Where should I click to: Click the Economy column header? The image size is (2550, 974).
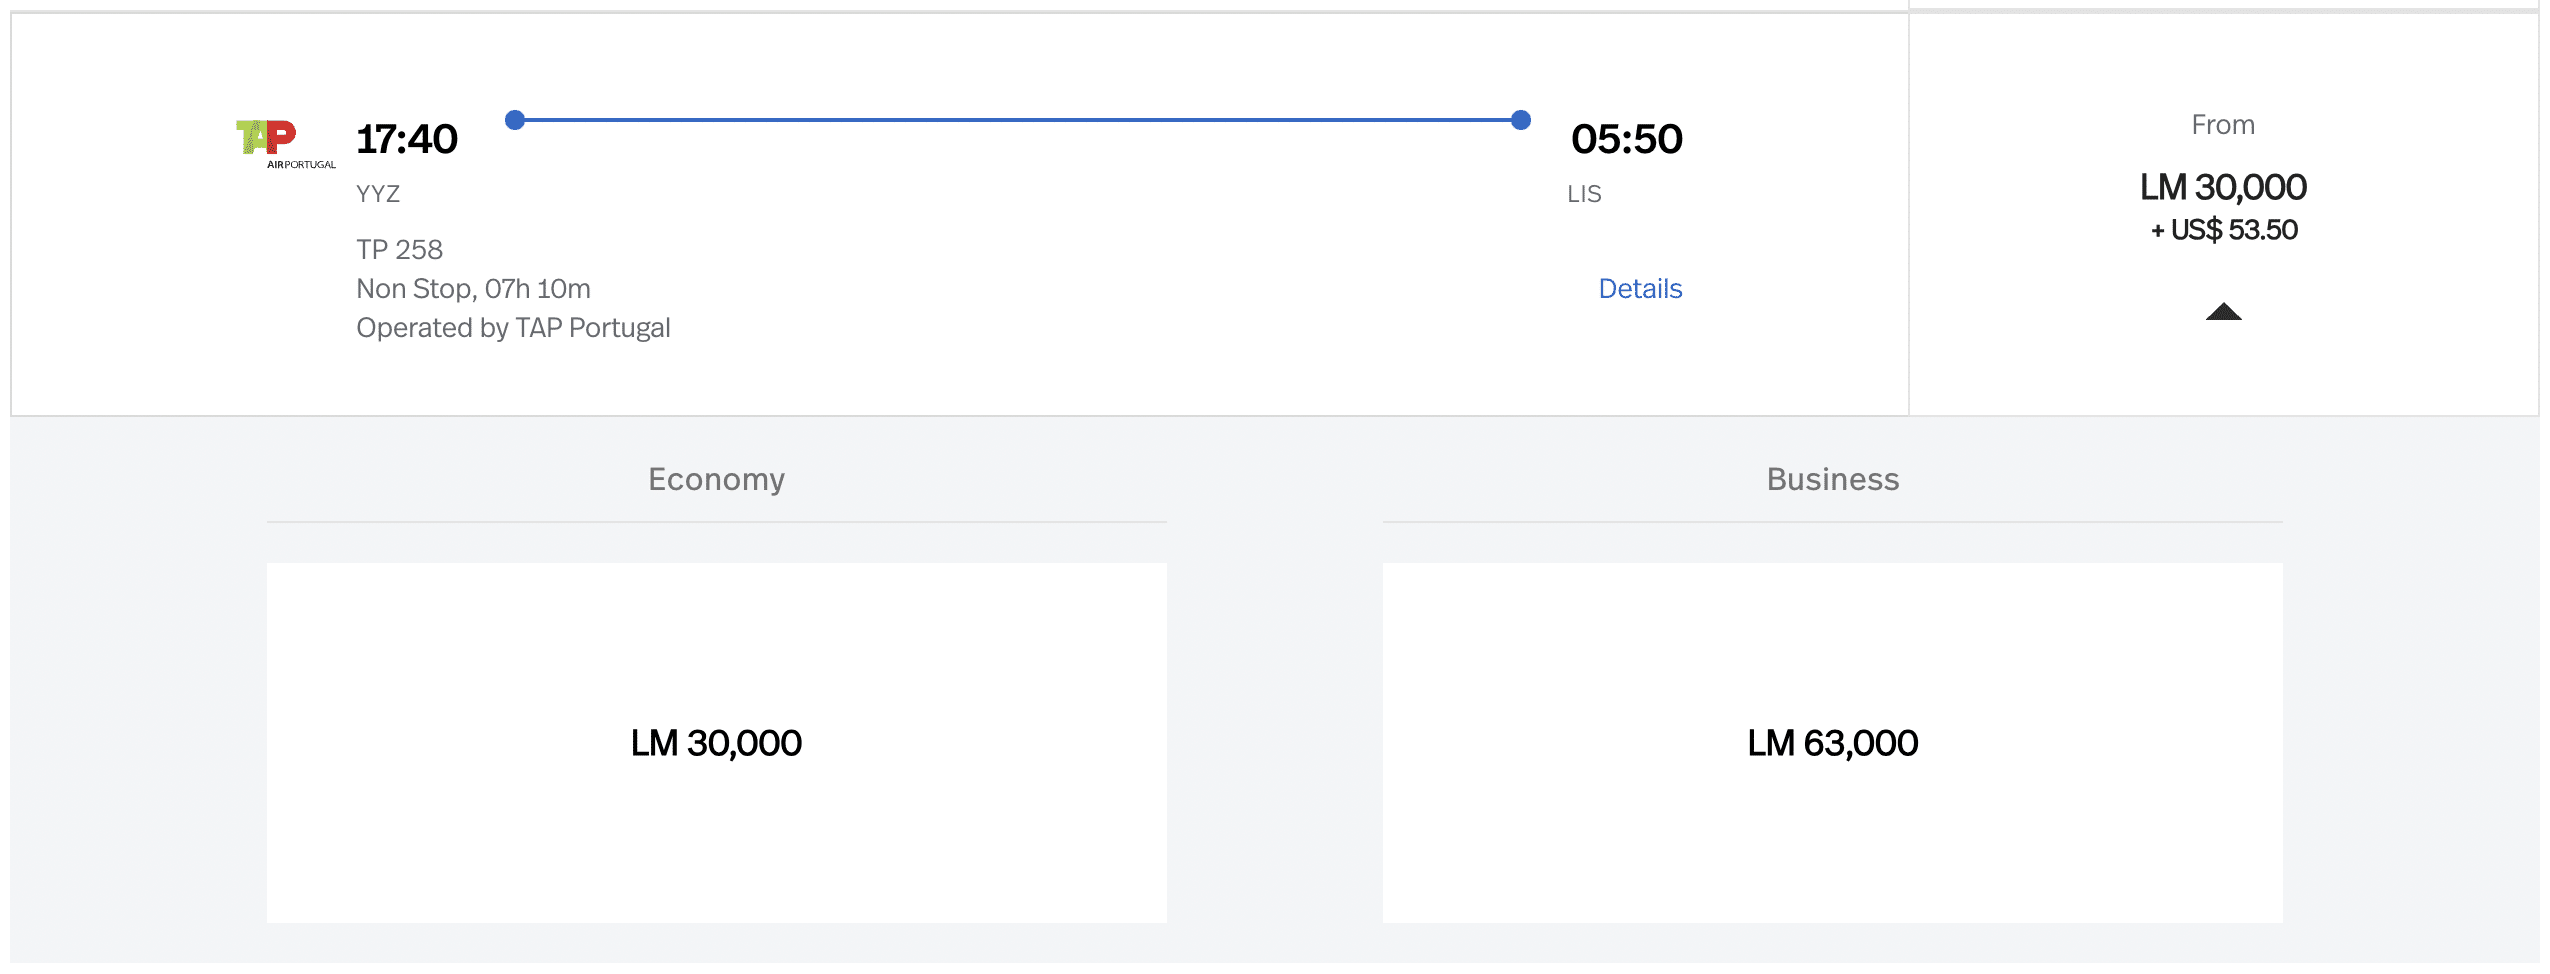716,480
